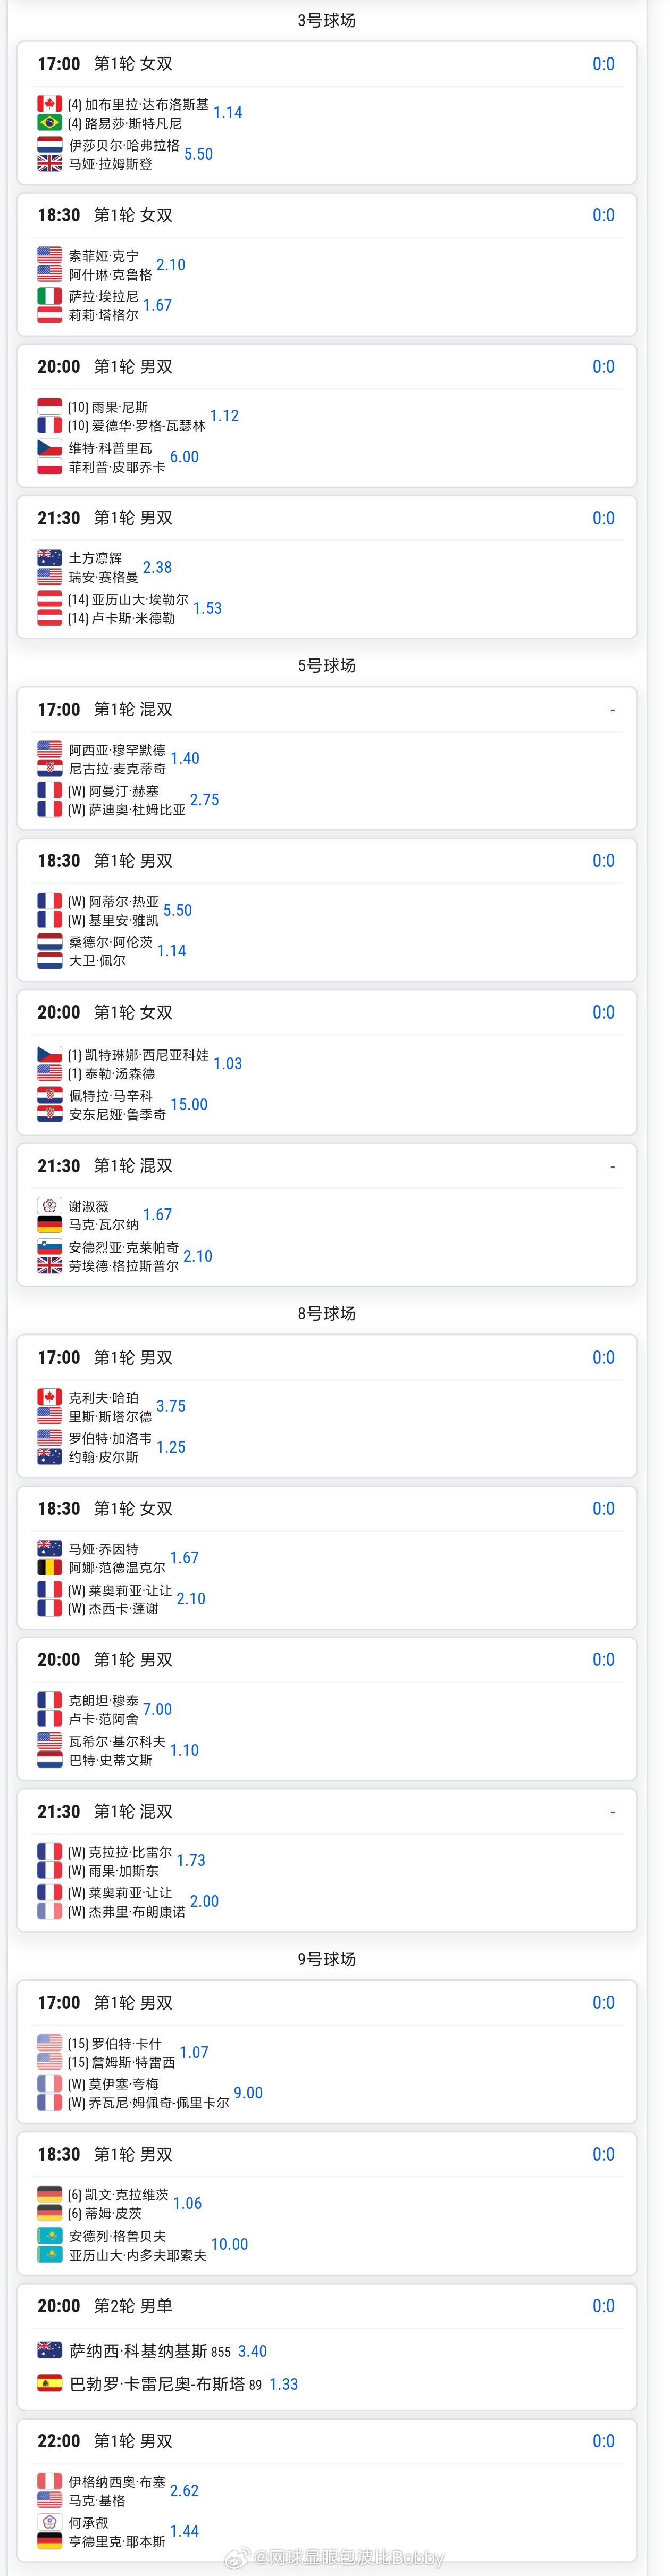The image size is (670, 2576).
Task: Click Czech flag beside 维特·科普里瓦
Action: click(x=49, y=448)
